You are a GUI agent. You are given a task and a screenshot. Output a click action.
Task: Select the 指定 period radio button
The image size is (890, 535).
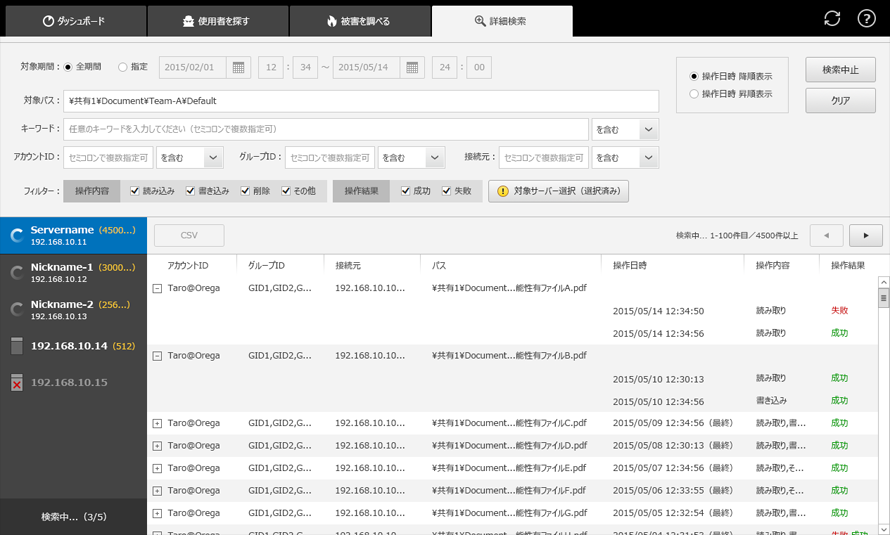click(x=123, y=68)
